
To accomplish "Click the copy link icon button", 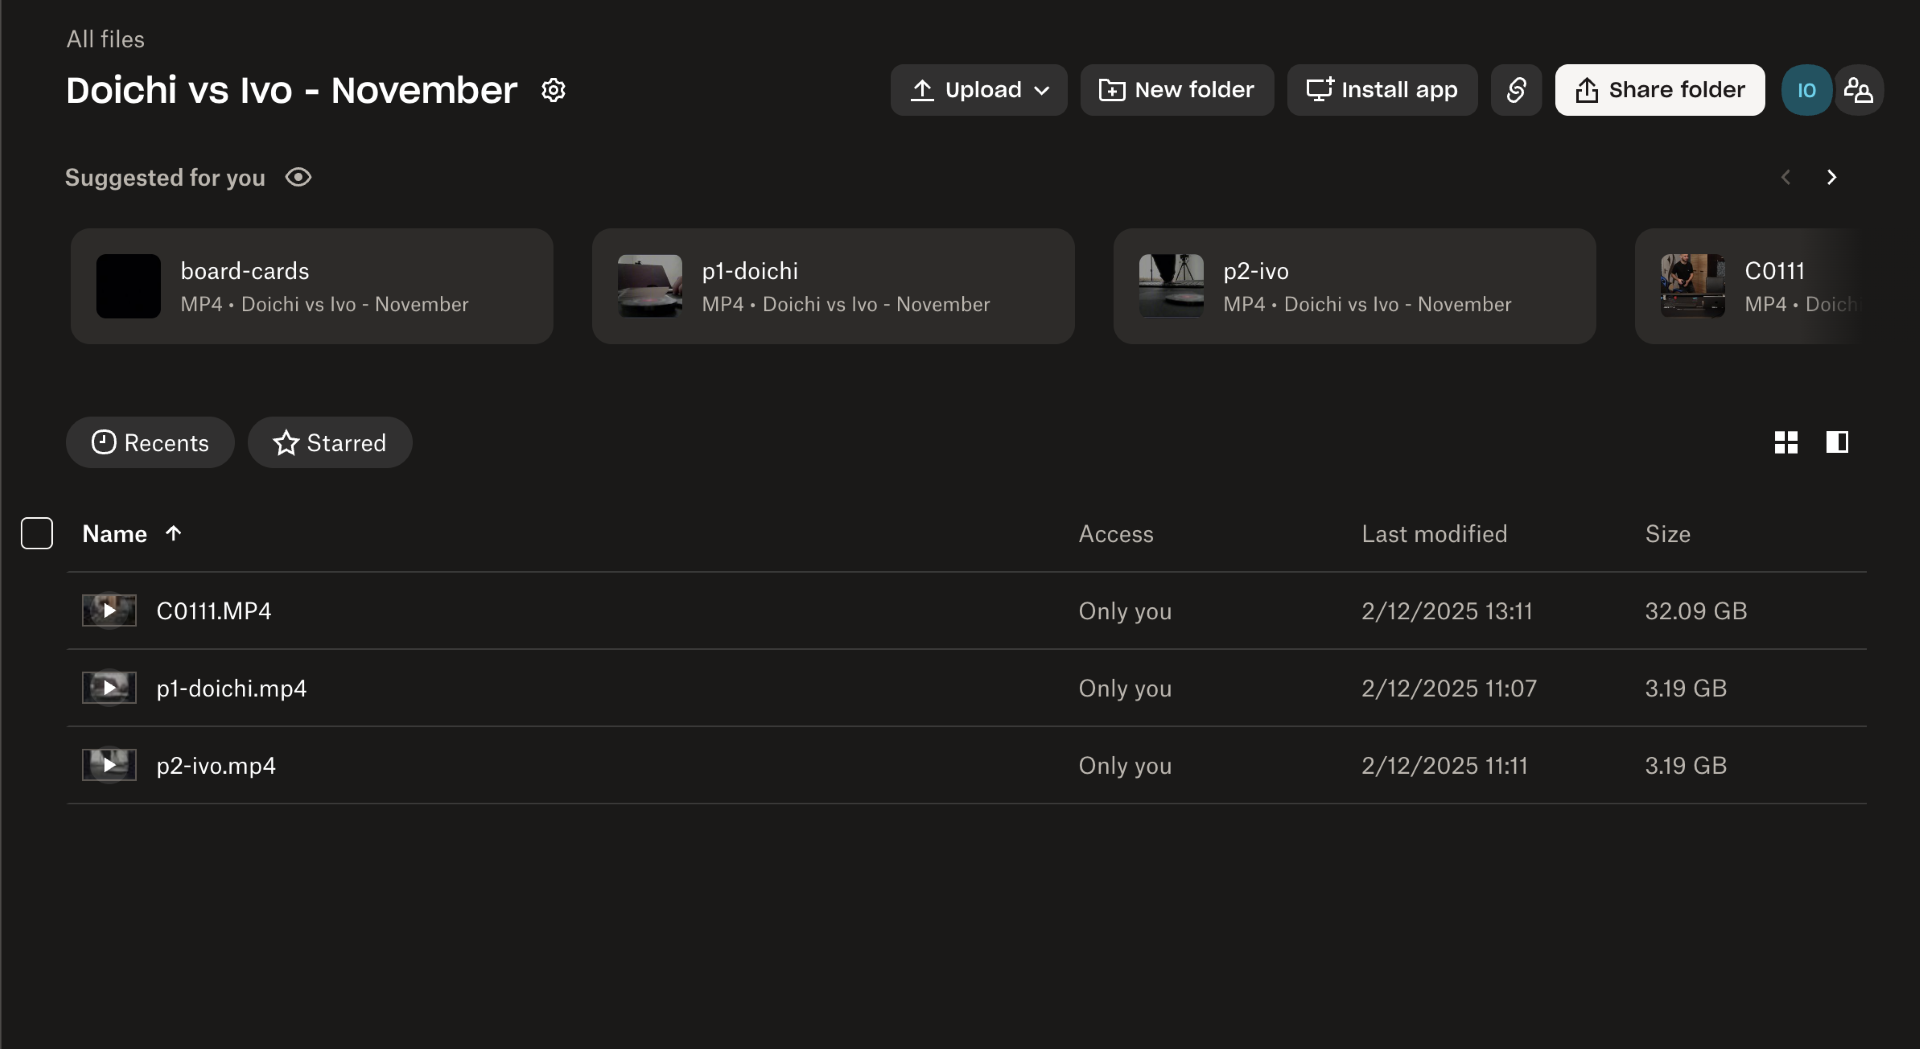I will click(1516, 90).
